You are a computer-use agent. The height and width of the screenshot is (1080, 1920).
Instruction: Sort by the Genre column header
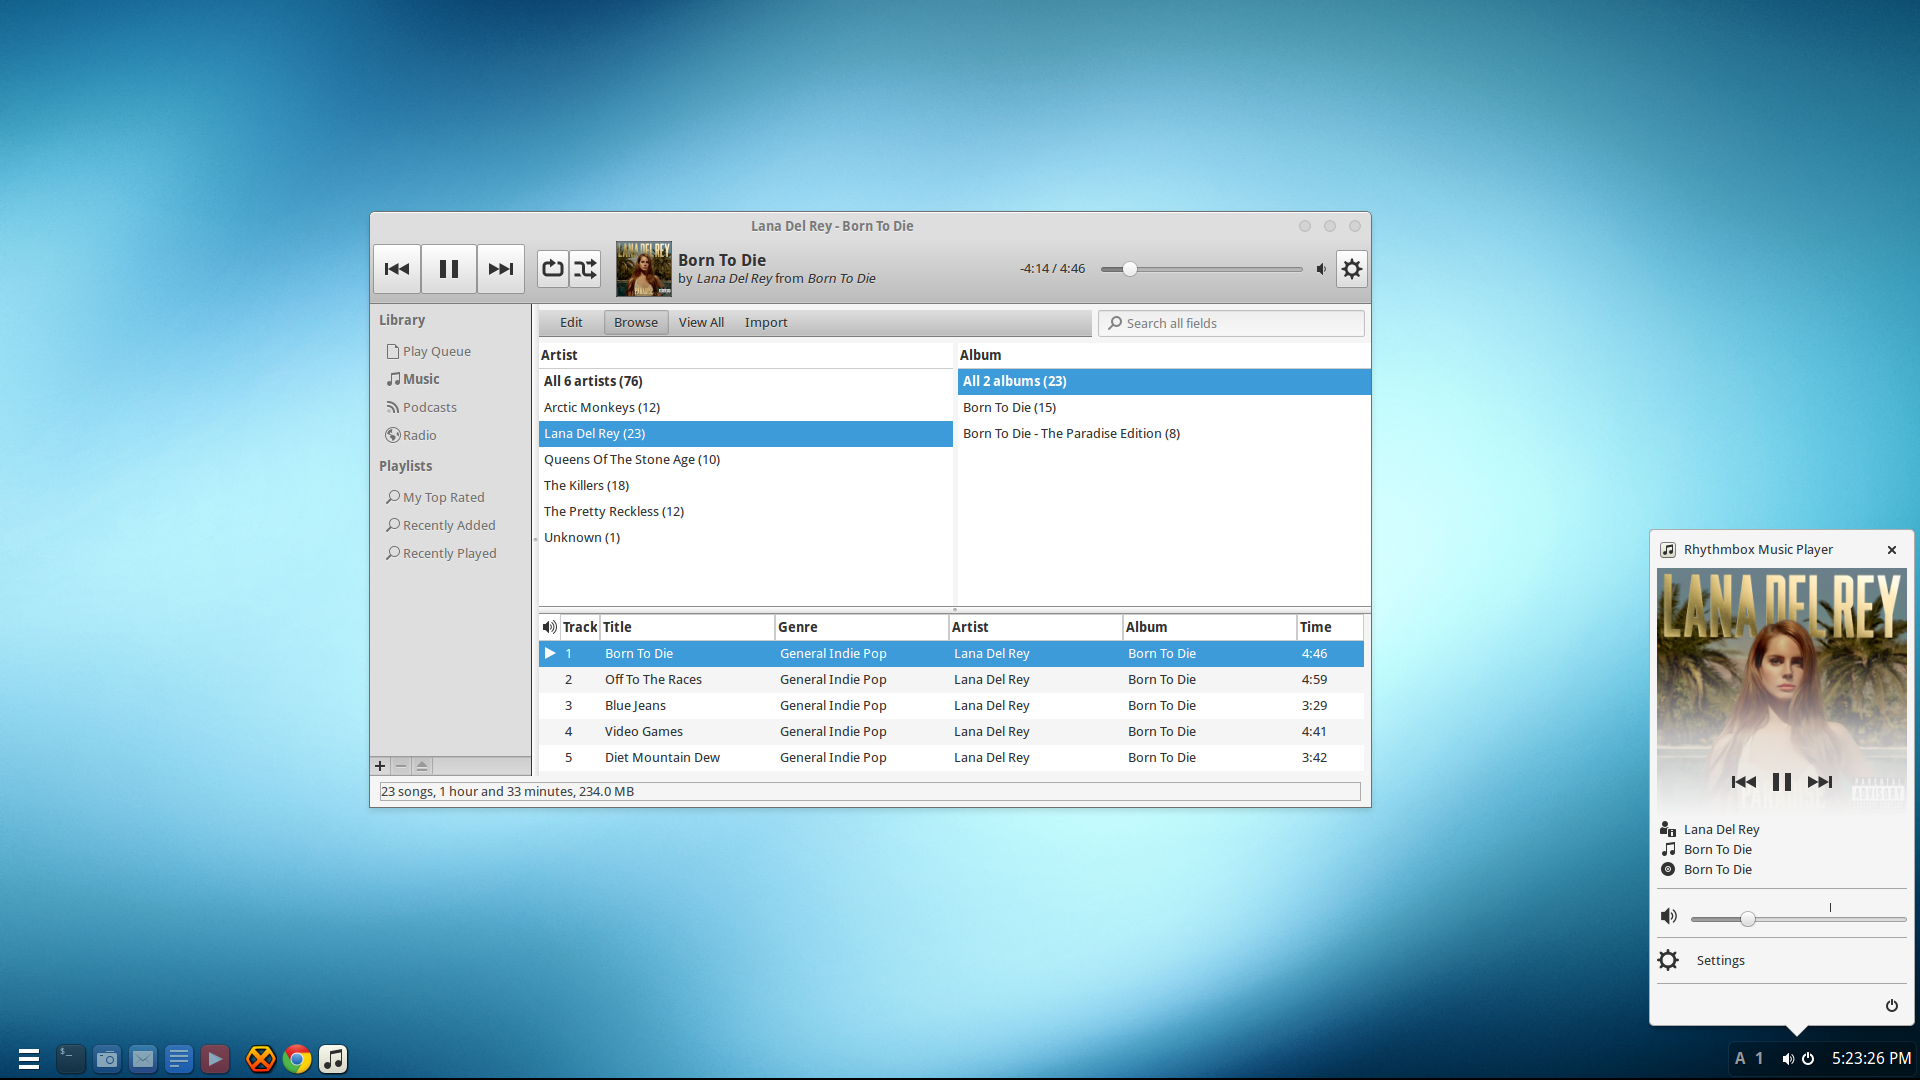(861, 627)
